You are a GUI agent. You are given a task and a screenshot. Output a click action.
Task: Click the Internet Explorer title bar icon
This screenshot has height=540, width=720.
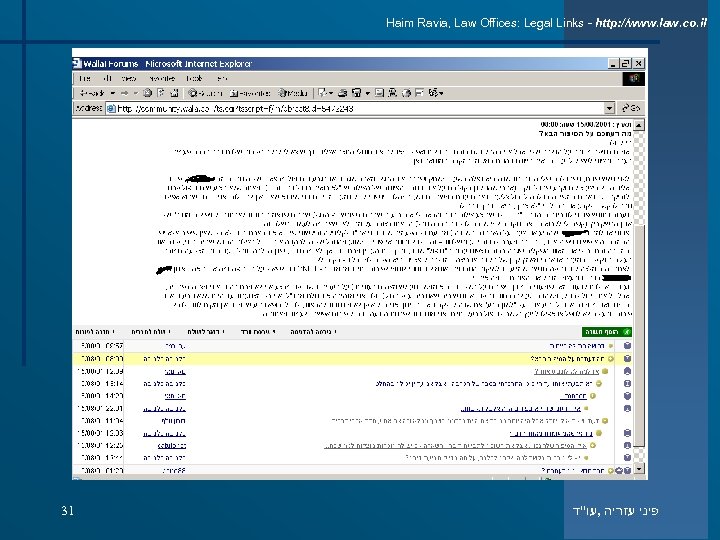pyautogui.click(x=77, y=63)
